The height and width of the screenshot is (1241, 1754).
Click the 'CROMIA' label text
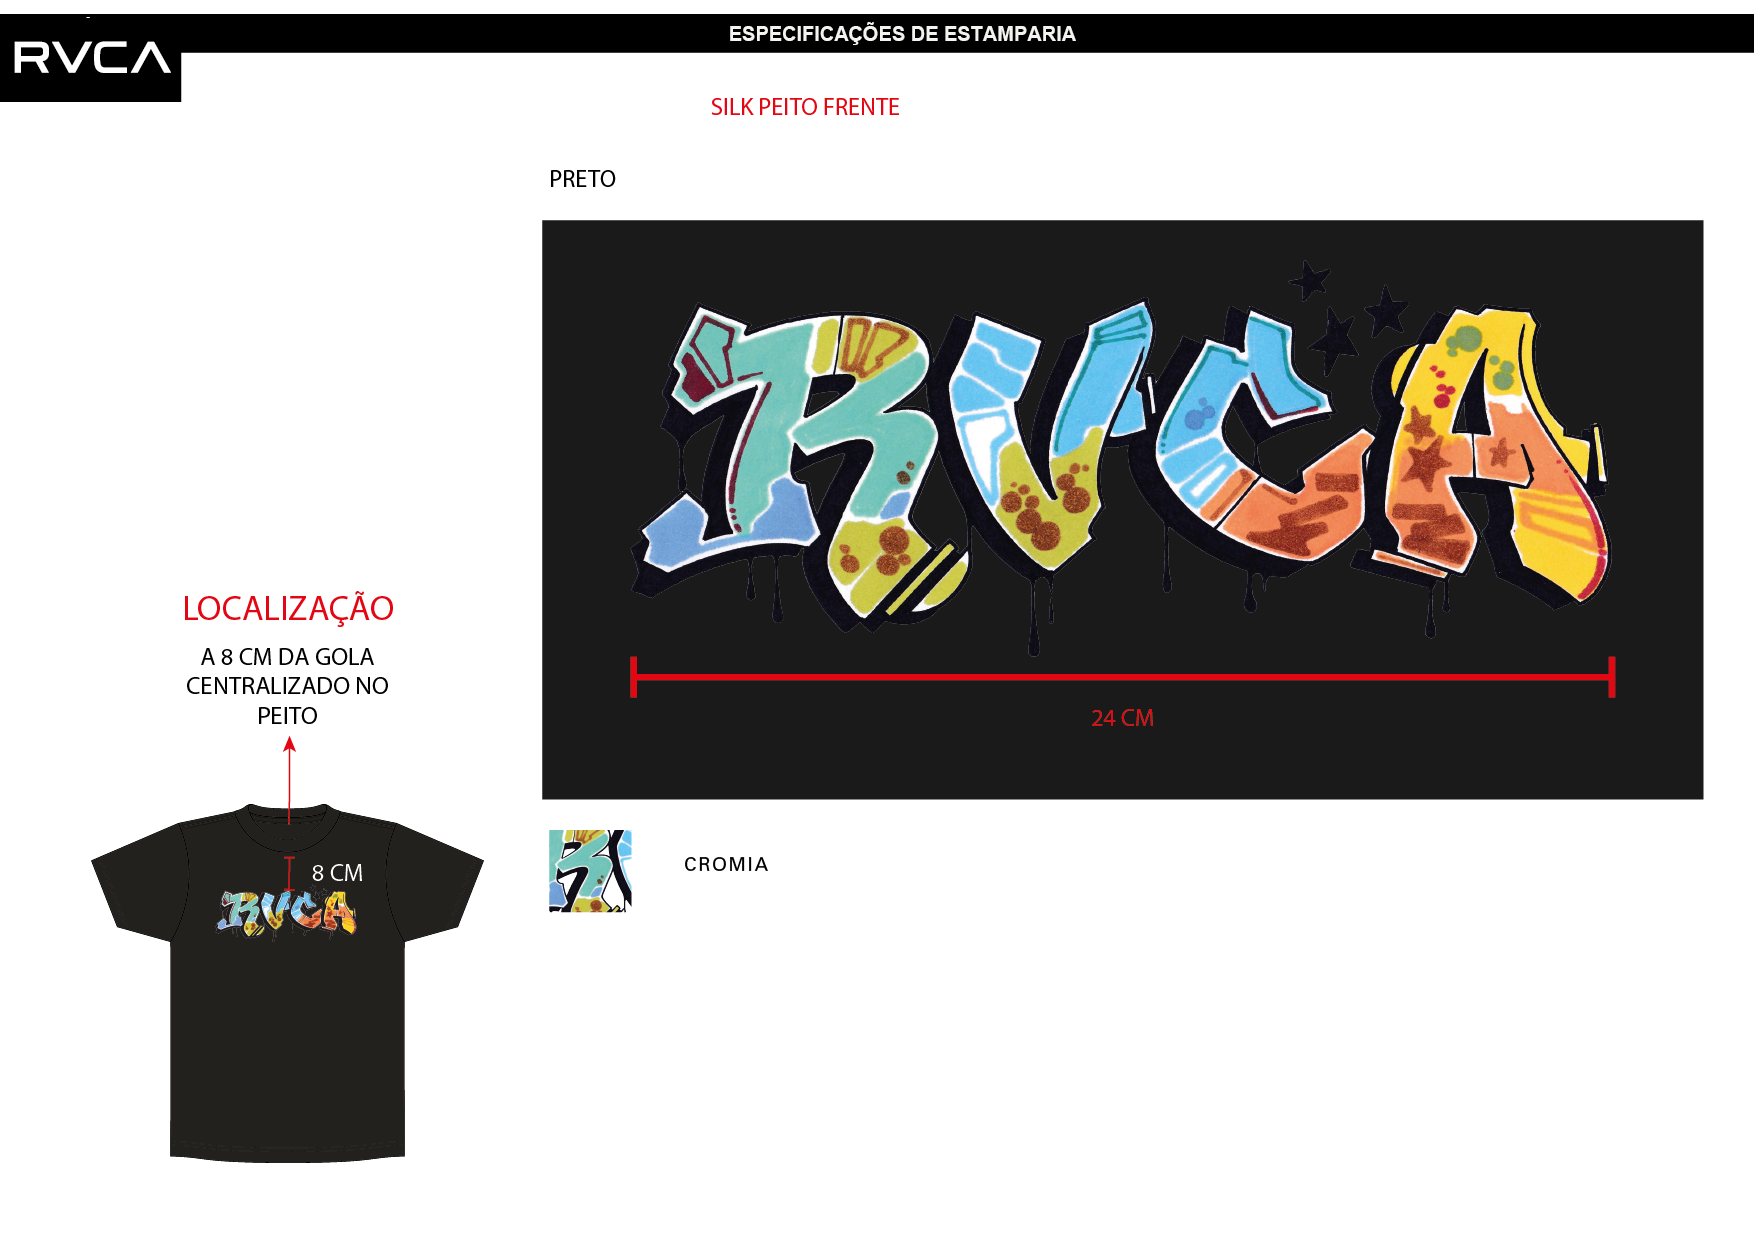coord(726,864)
